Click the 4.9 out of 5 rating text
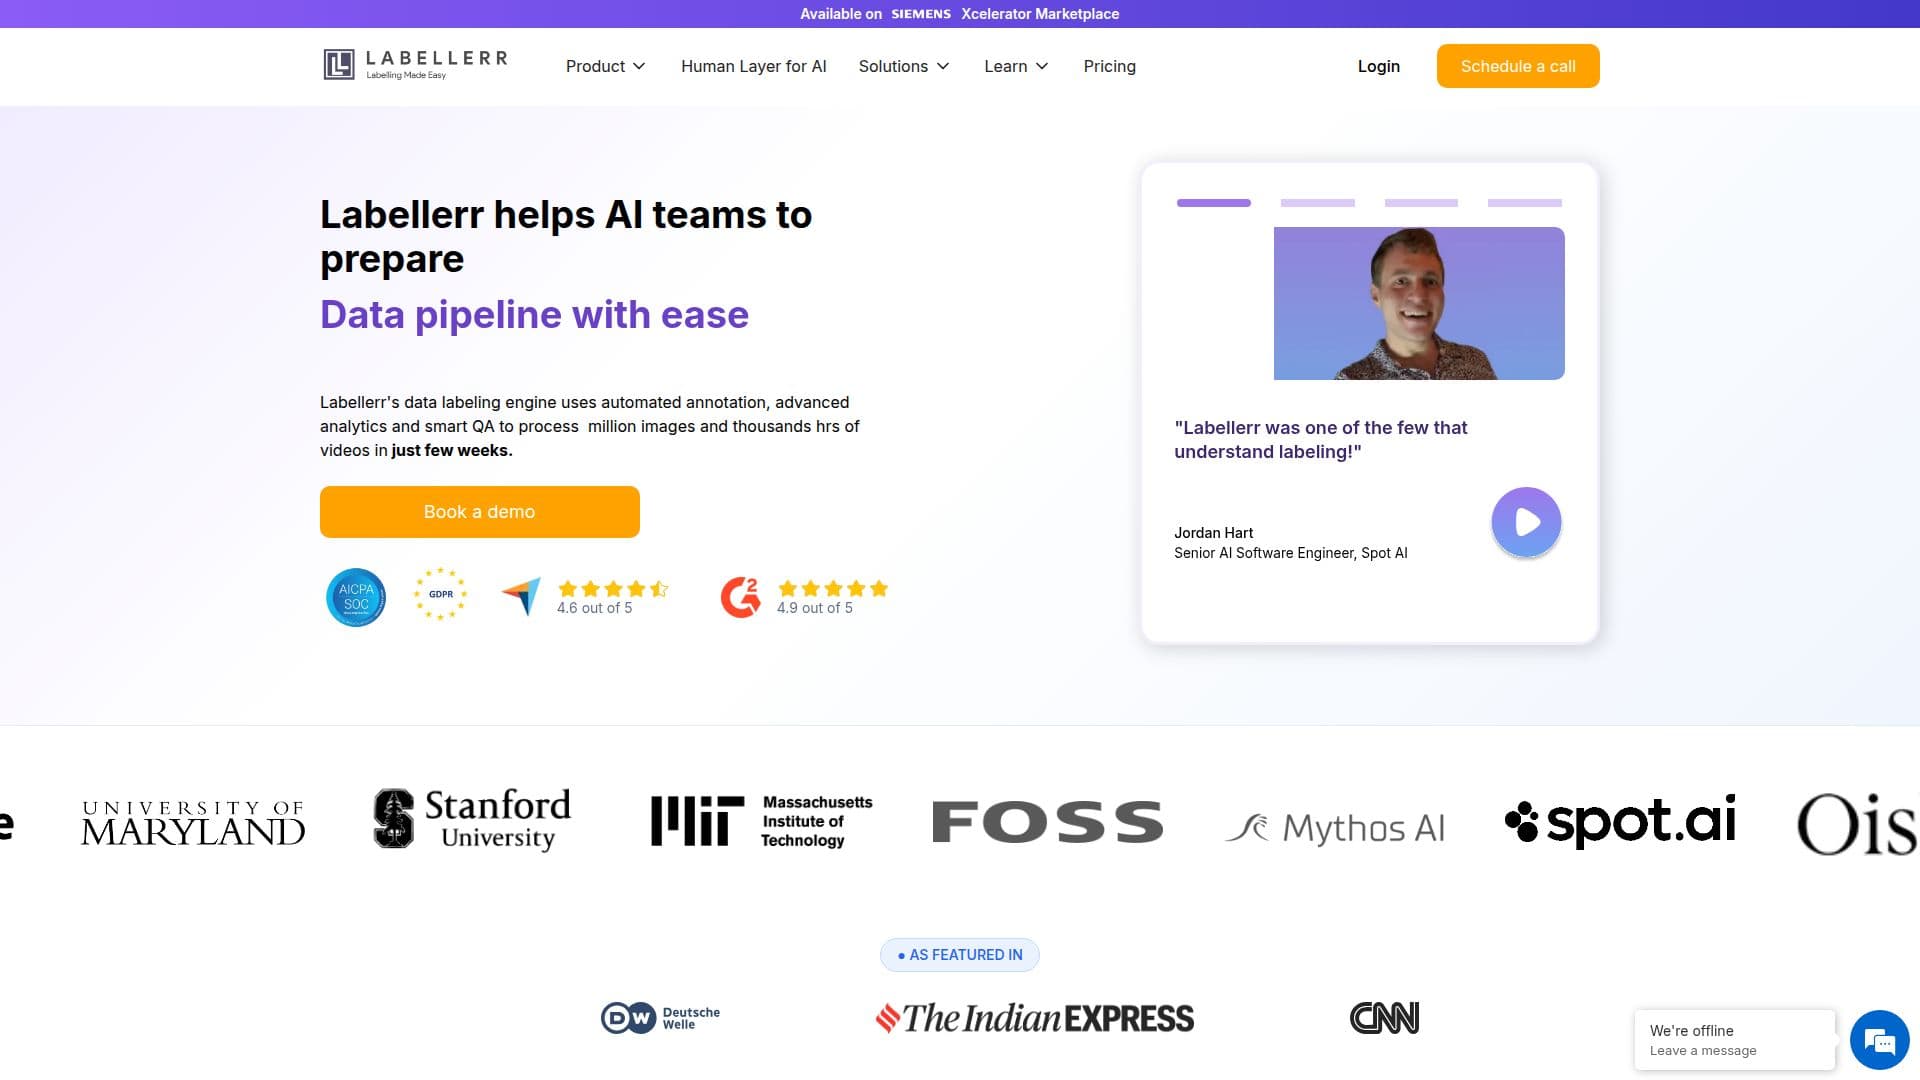The height and width of the screenshot is (1080, 1920). (x=815, y=608)
